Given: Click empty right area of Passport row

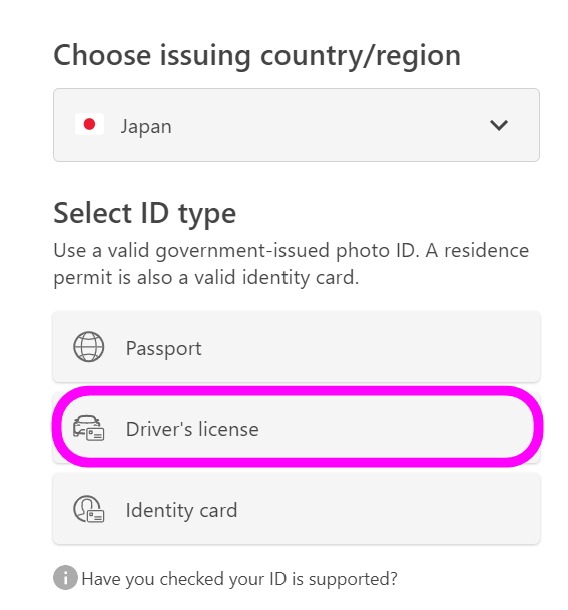Looking at the screenshot, I should tap(389, 346).
